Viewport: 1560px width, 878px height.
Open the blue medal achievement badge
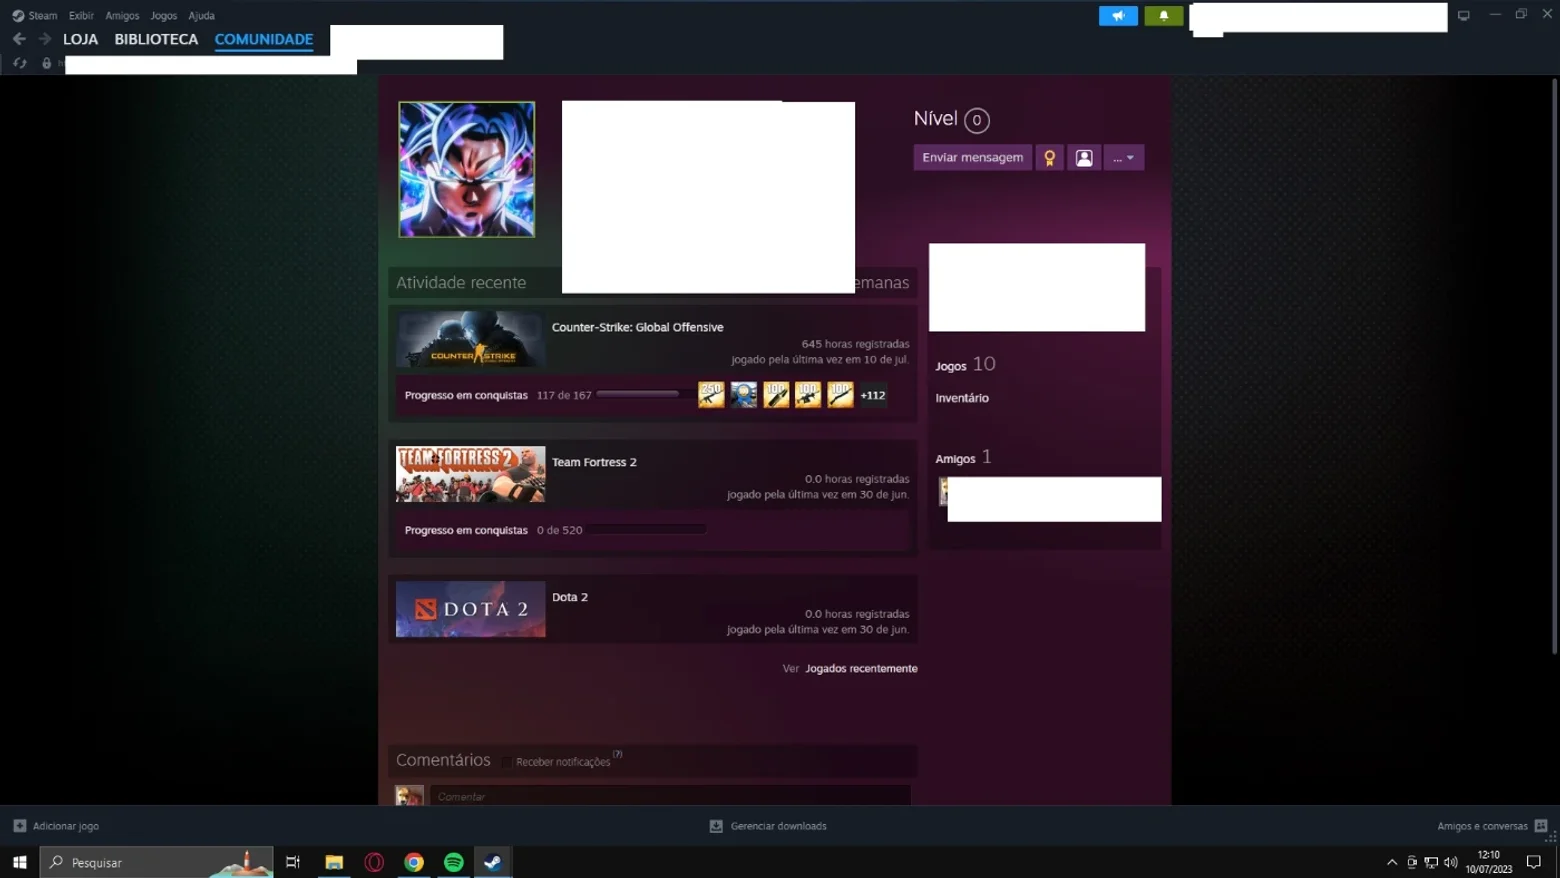[743, 395]
